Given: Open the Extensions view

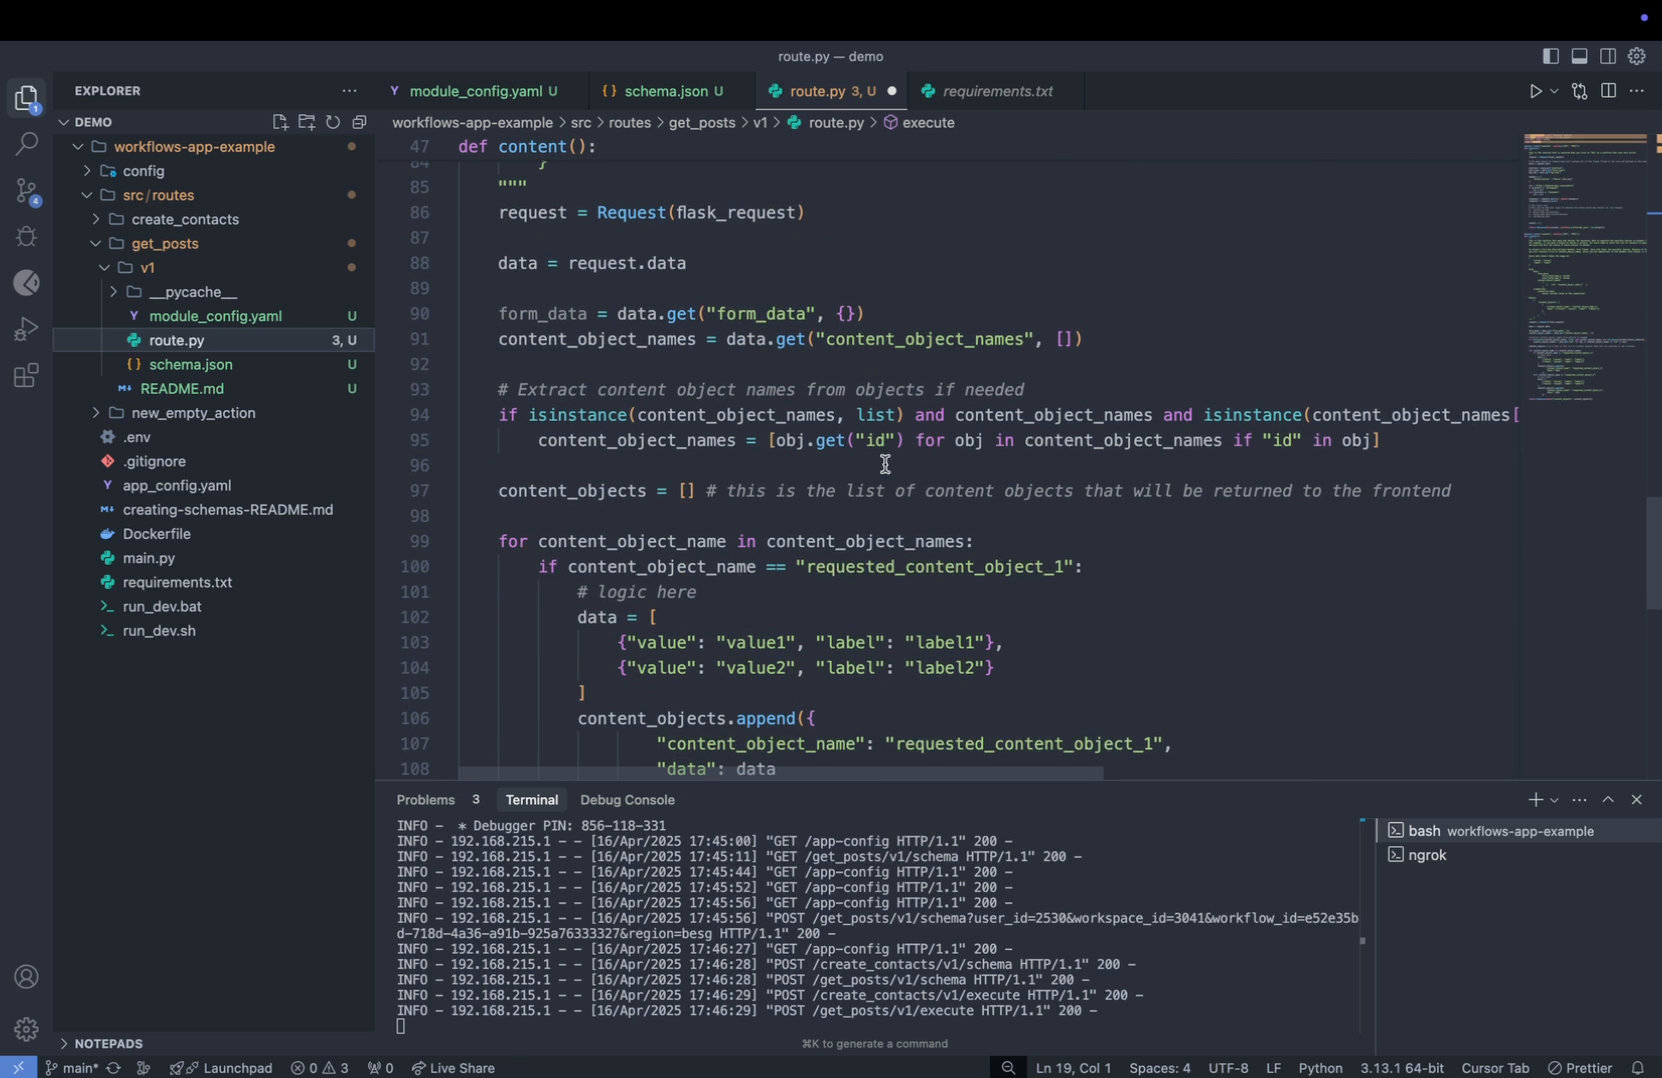Looking at the screenshot, I should coord(27,376).
